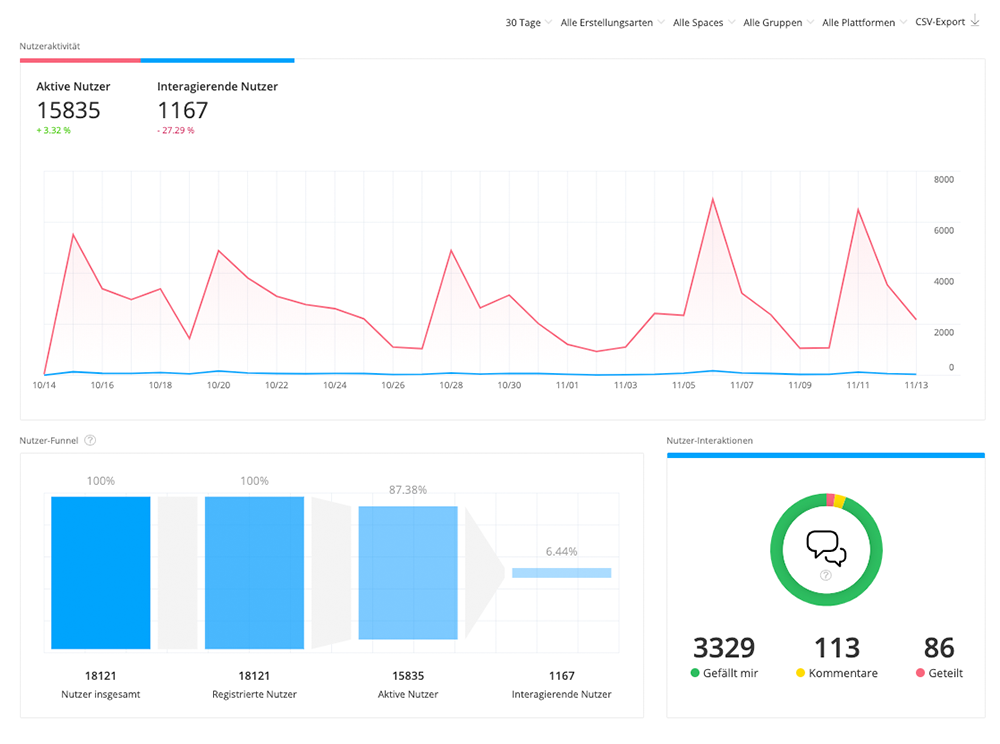Click the 10/14 date axis label
Viewport: 1000px width, 744px height.
(44, 385)
